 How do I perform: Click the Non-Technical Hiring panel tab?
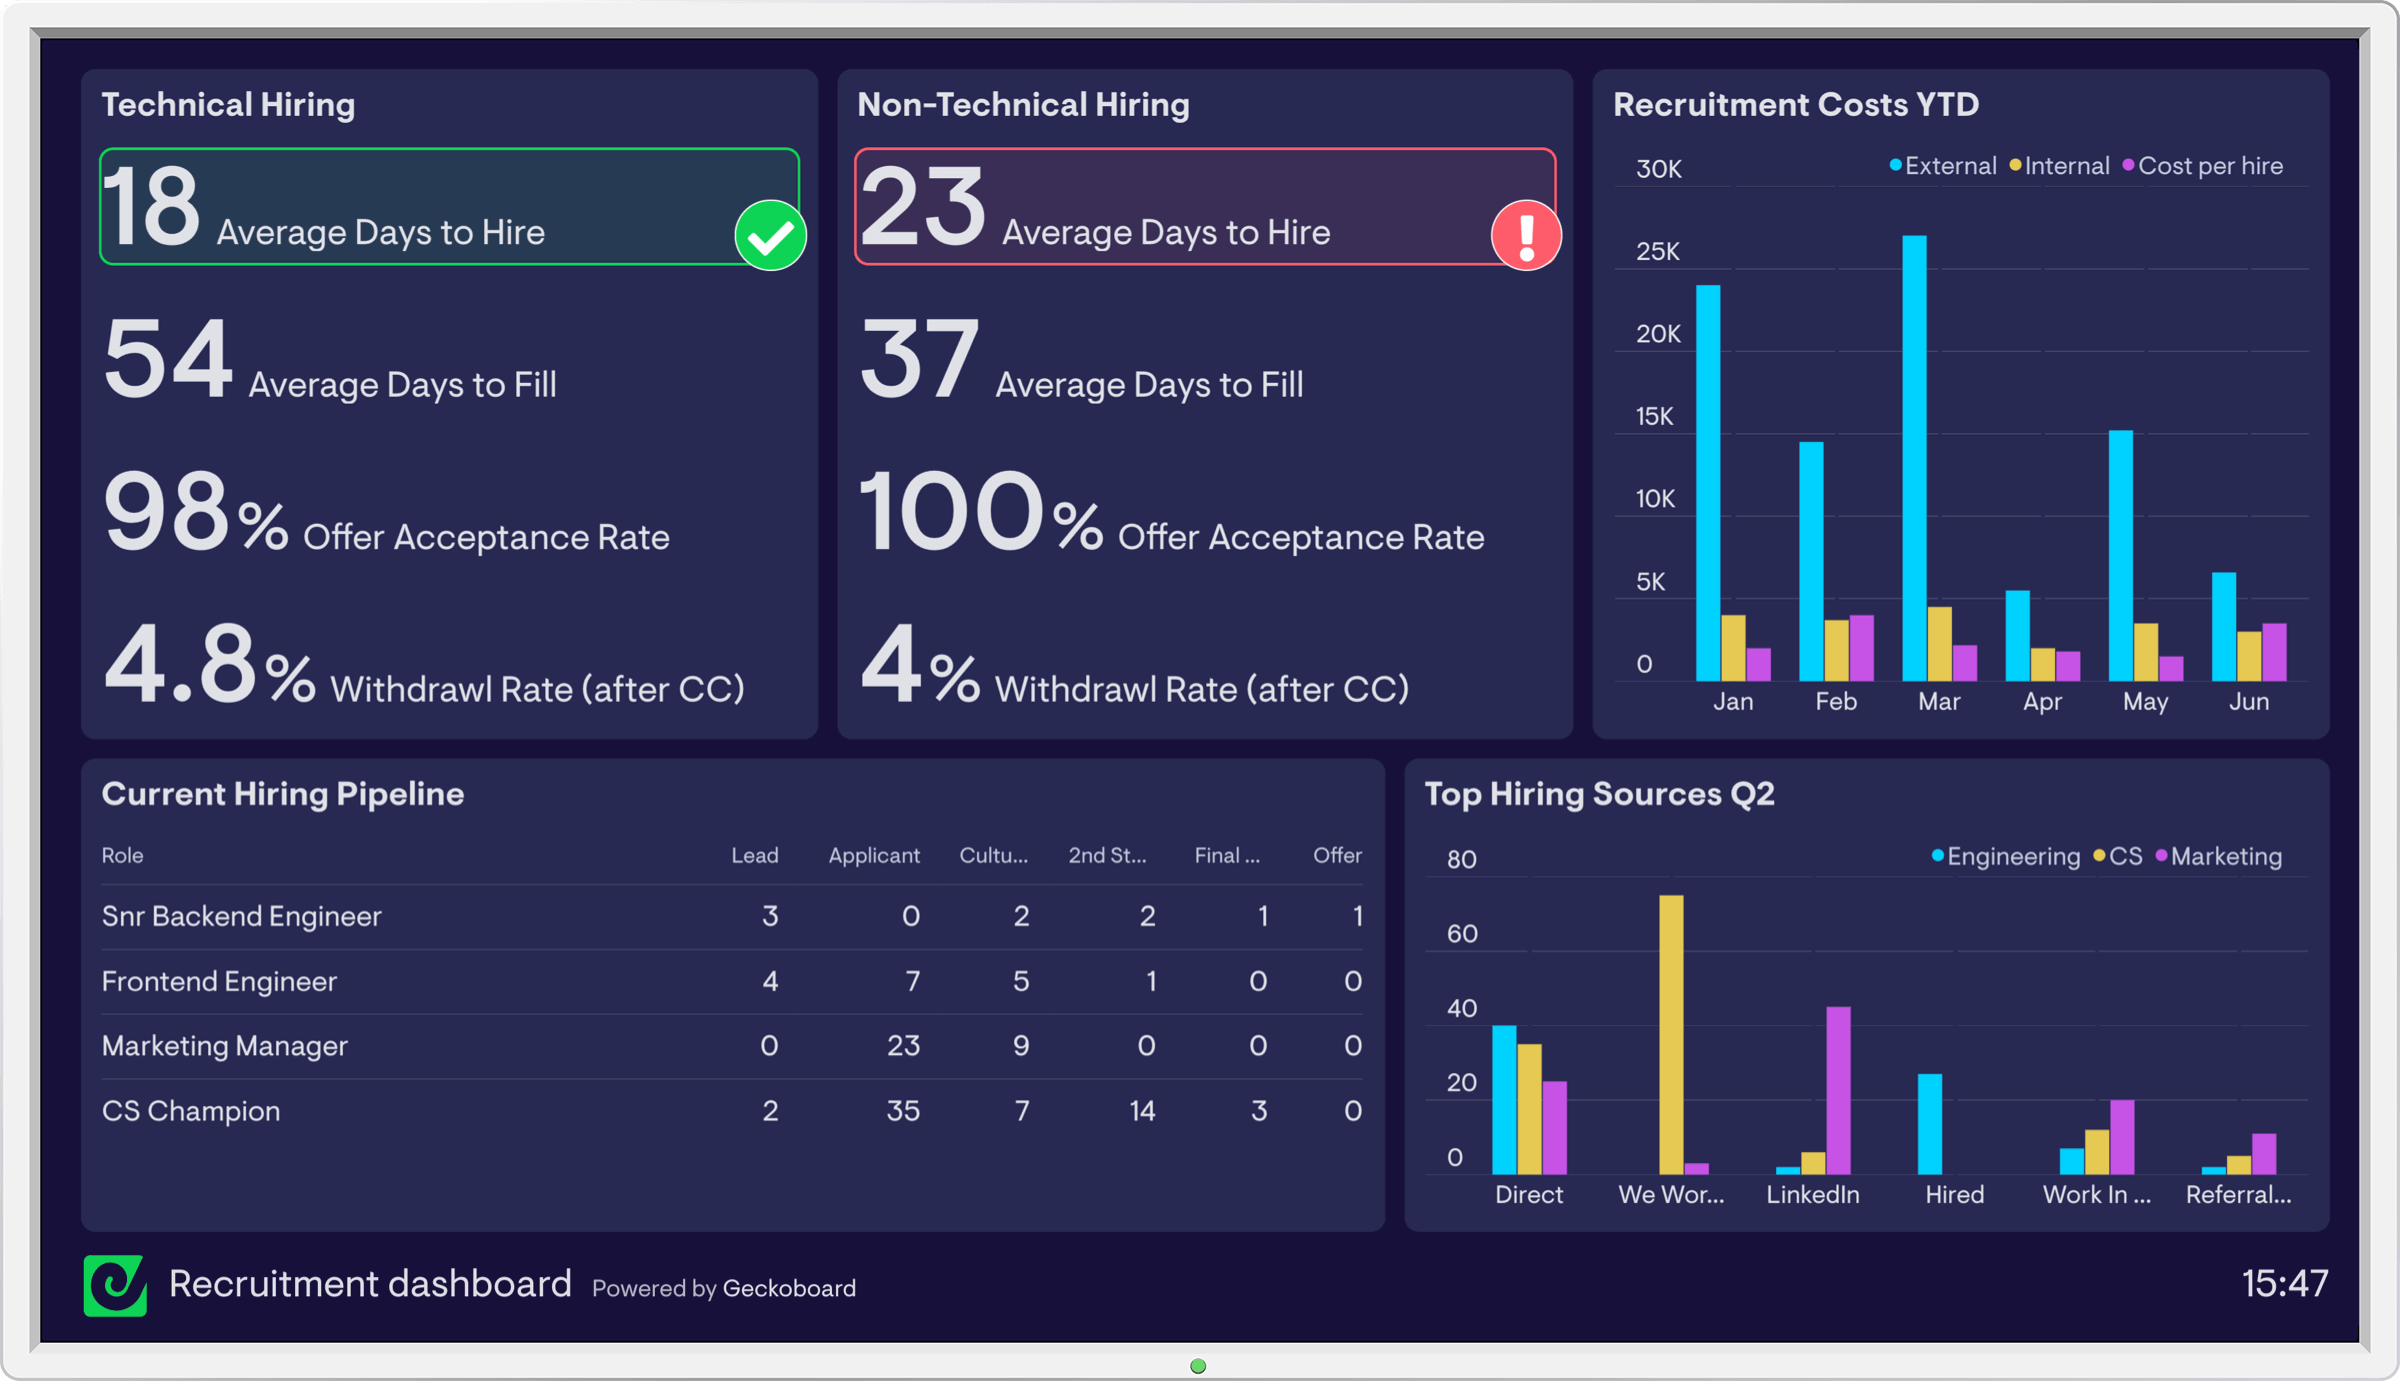coord(1022,102)
